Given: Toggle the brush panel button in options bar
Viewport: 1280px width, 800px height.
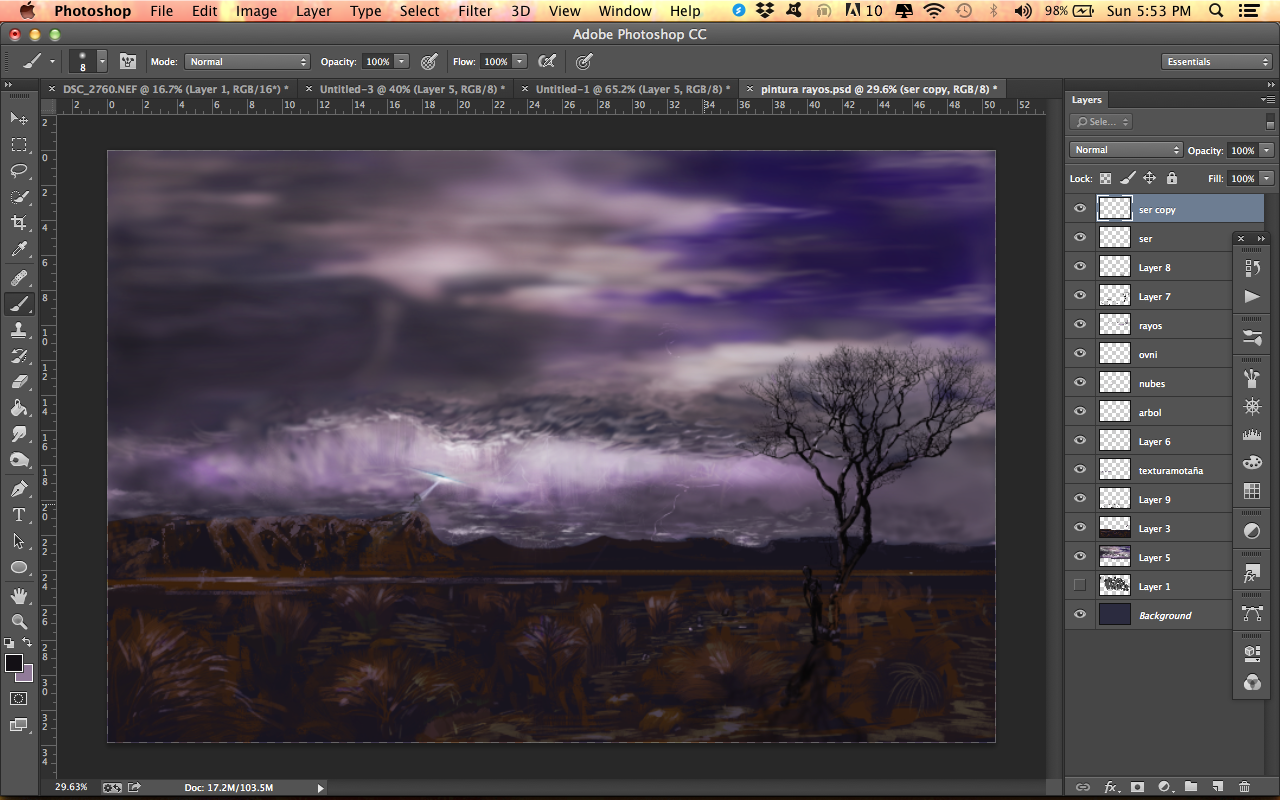Looking at the screenshot, I should pyautogui.click(x=128, y=61).
